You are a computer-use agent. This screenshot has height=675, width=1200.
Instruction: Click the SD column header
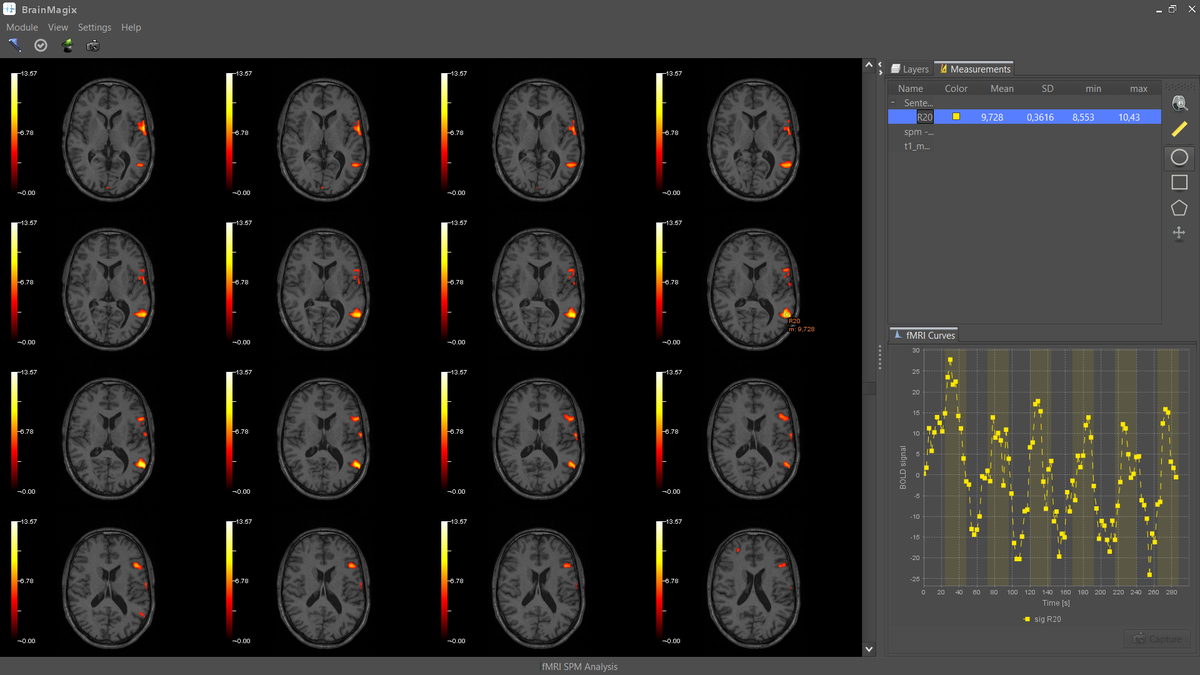[x=1048, y=89]
